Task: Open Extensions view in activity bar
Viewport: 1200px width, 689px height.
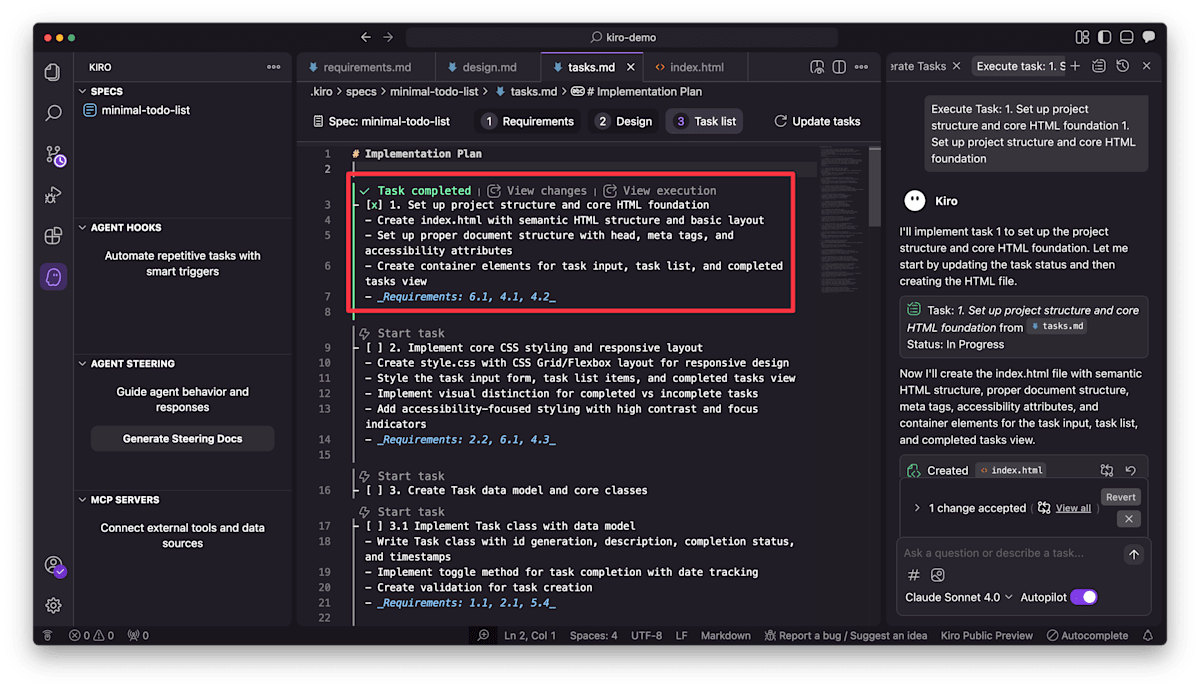Action: click(53, 236)
